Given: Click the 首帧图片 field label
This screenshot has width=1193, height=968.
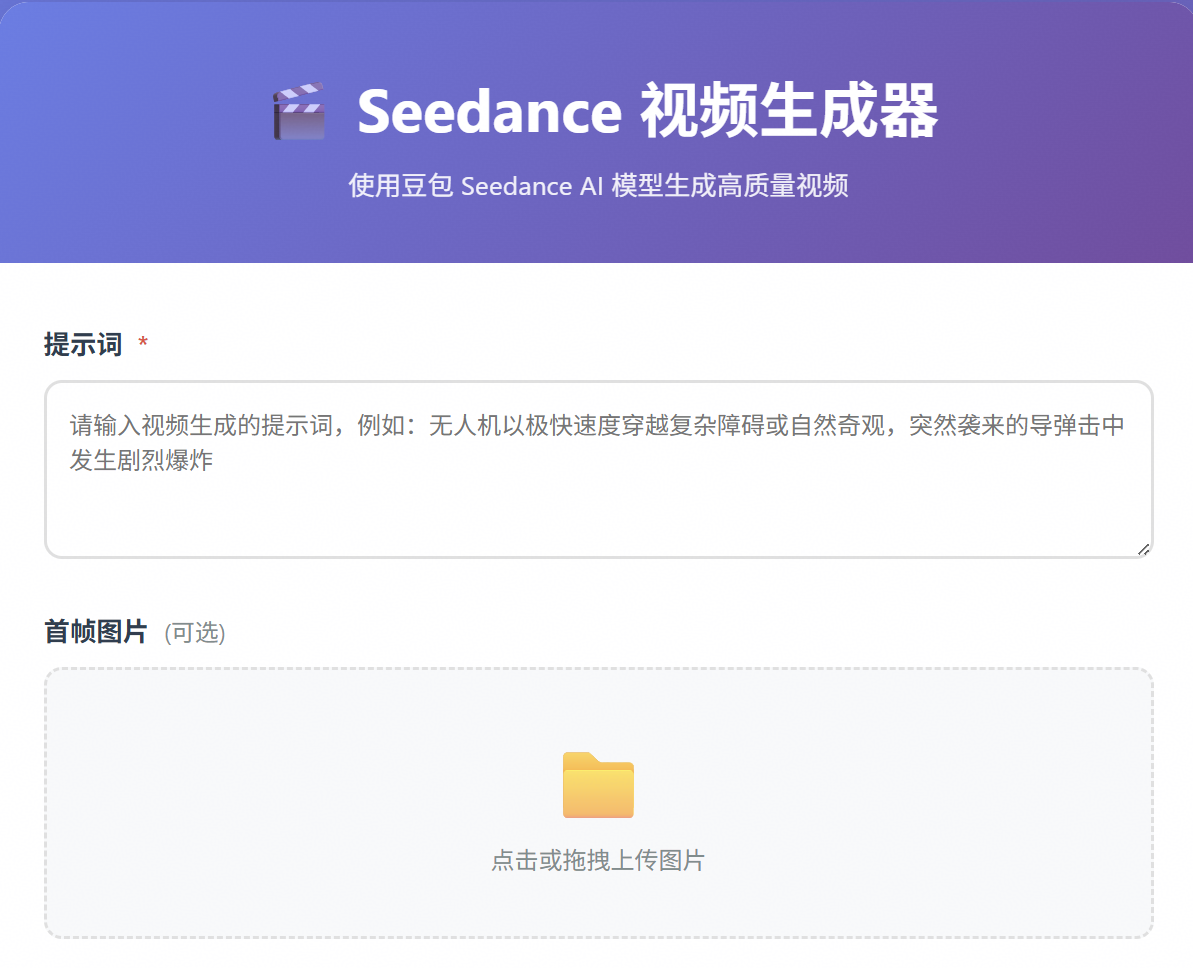Looking at the screenshot, I should 96,632.
